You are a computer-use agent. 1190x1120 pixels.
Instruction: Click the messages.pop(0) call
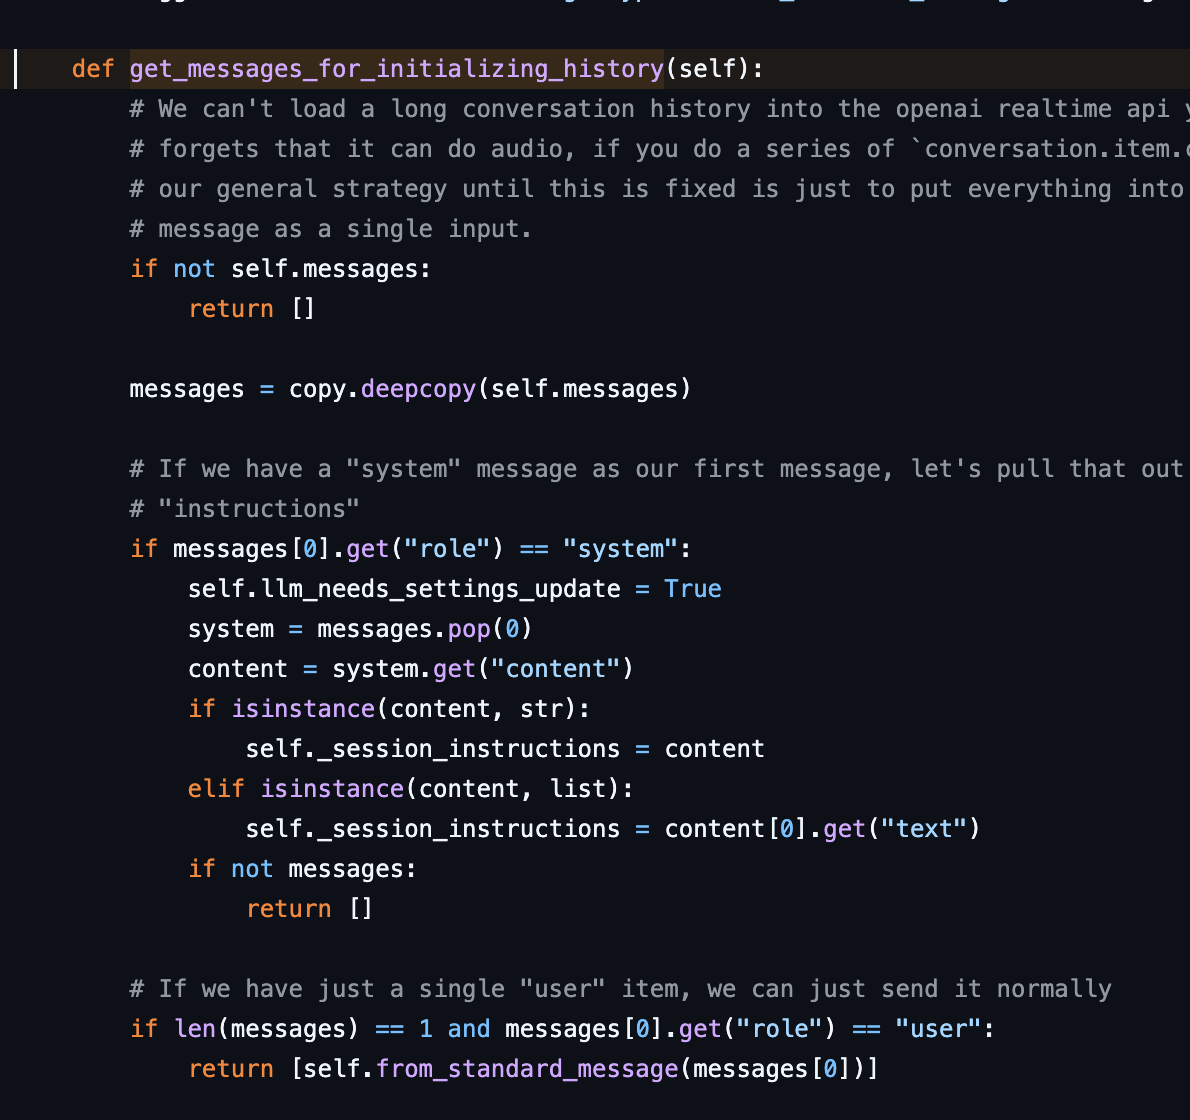tap(420, 628)
